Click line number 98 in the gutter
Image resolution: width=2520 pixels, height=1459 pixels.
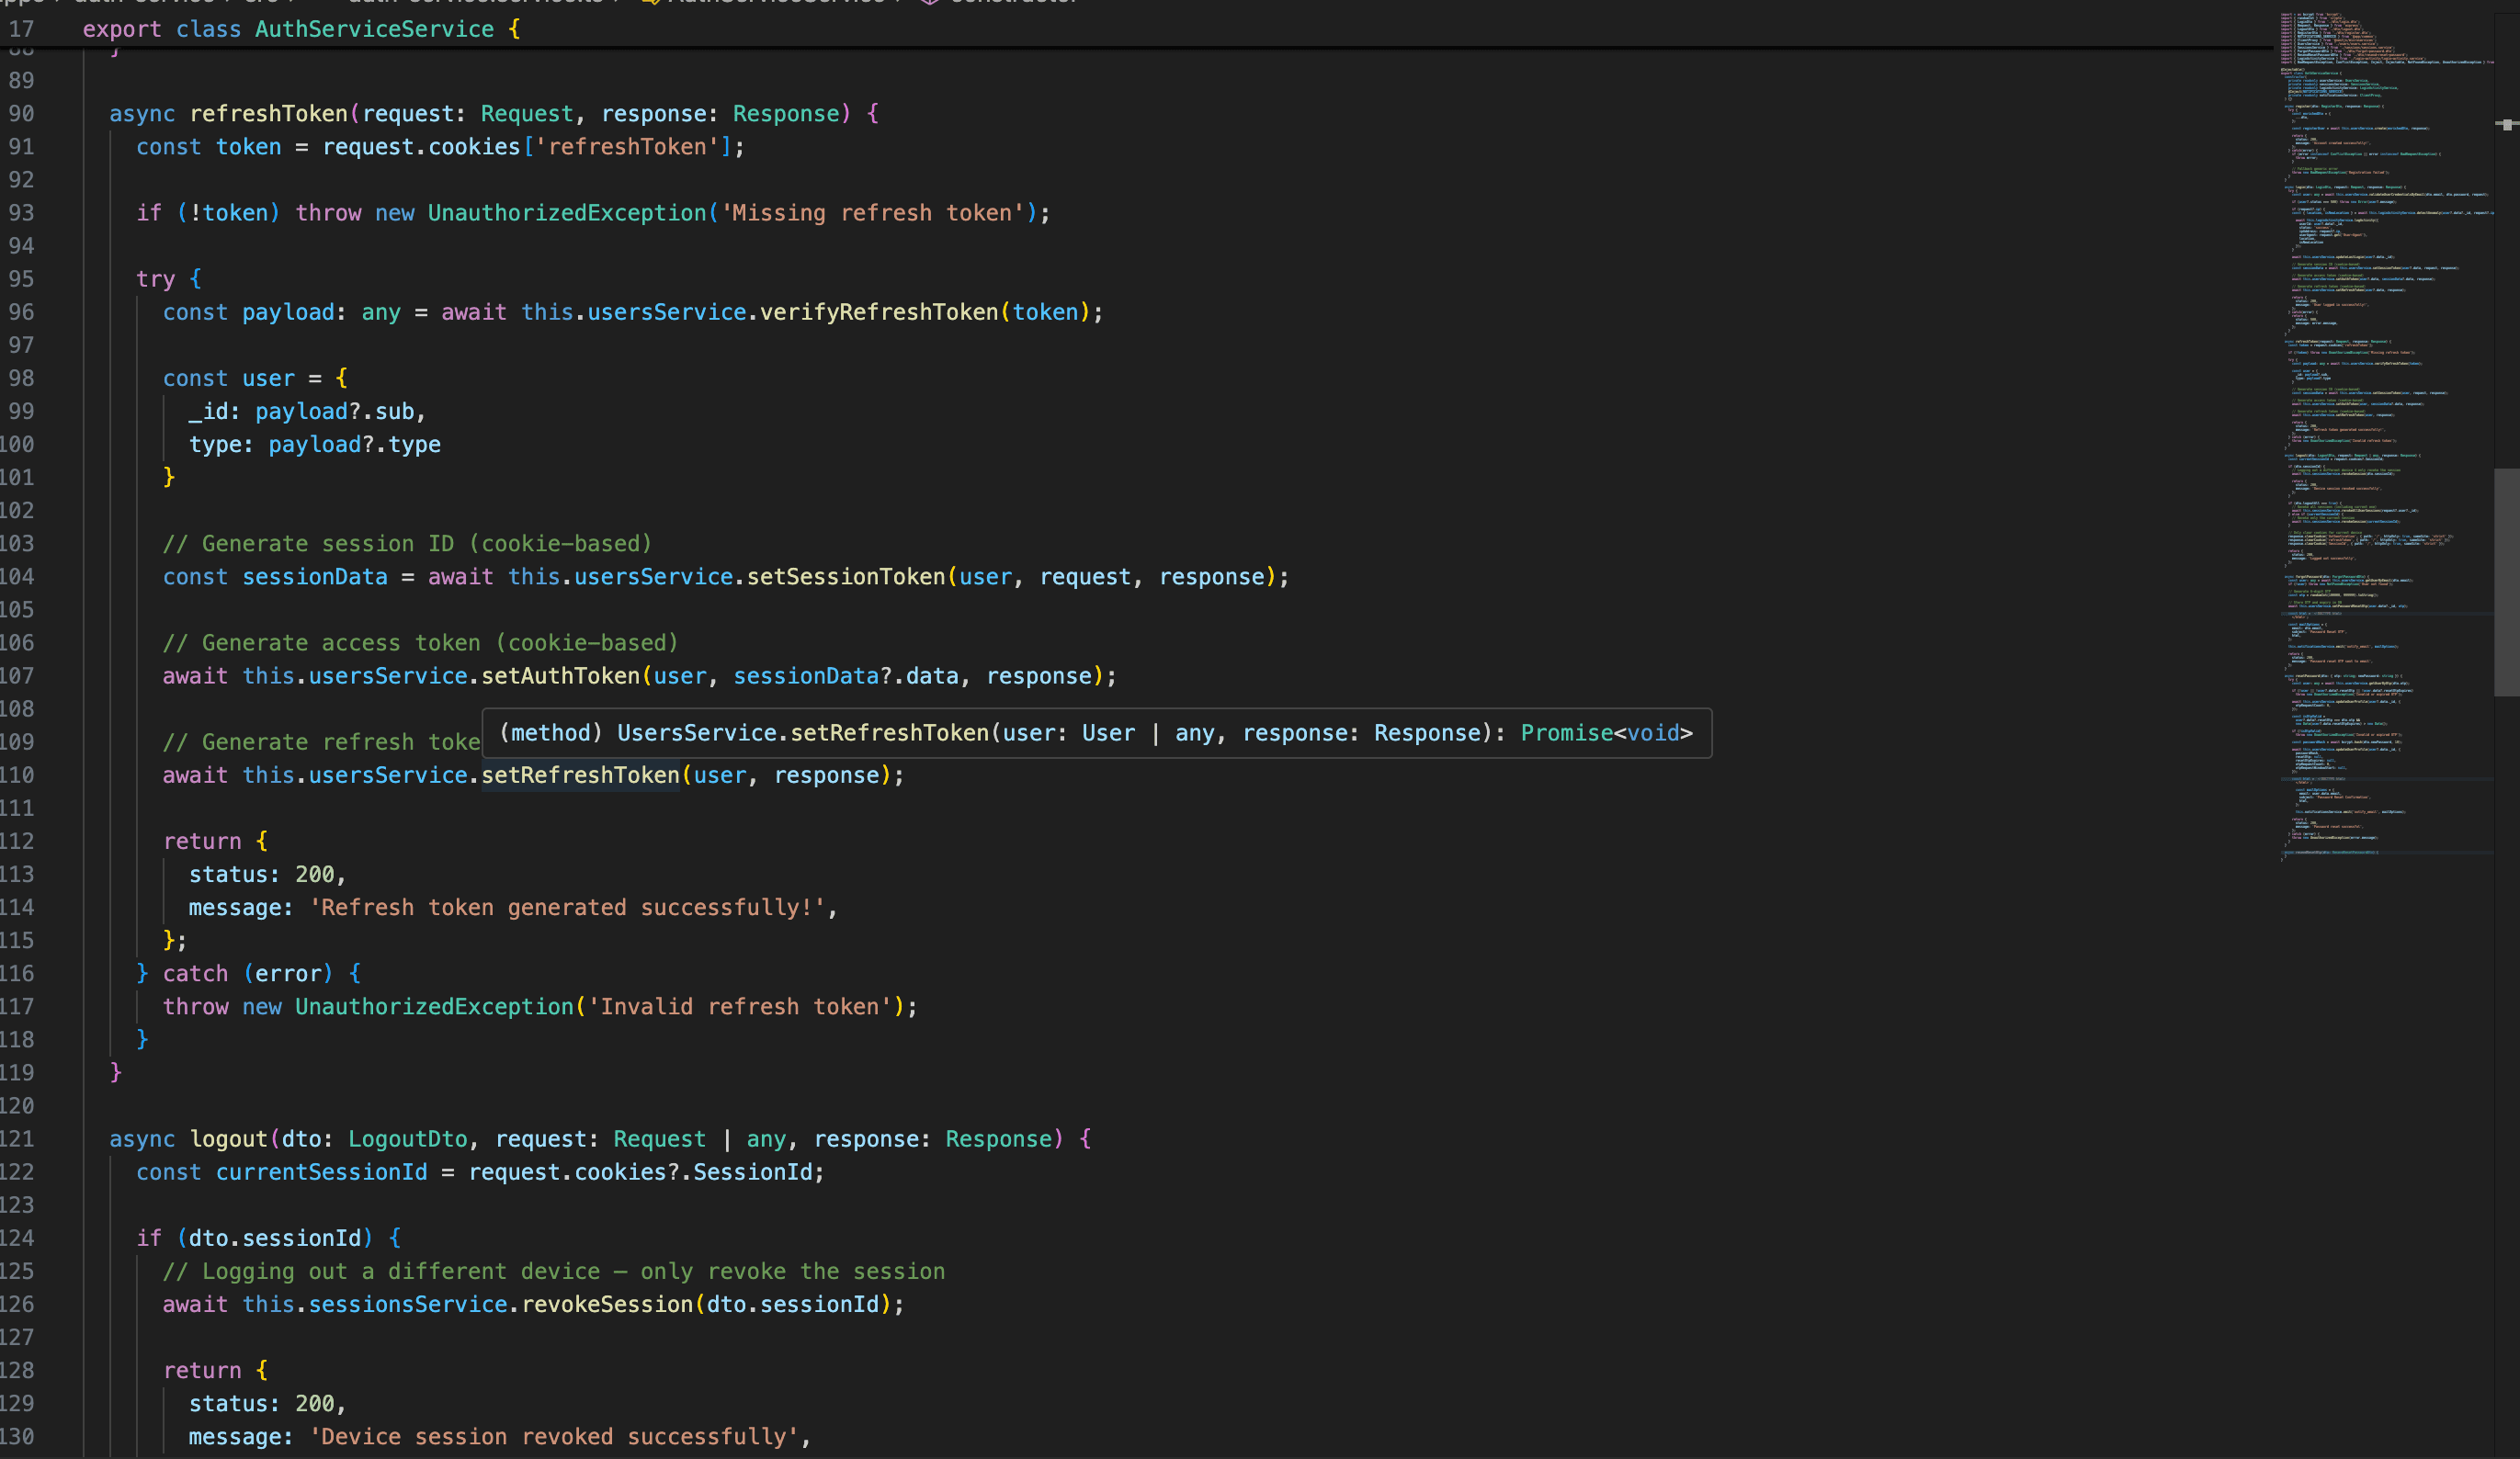pyautogui.click(x=21, y=379)
